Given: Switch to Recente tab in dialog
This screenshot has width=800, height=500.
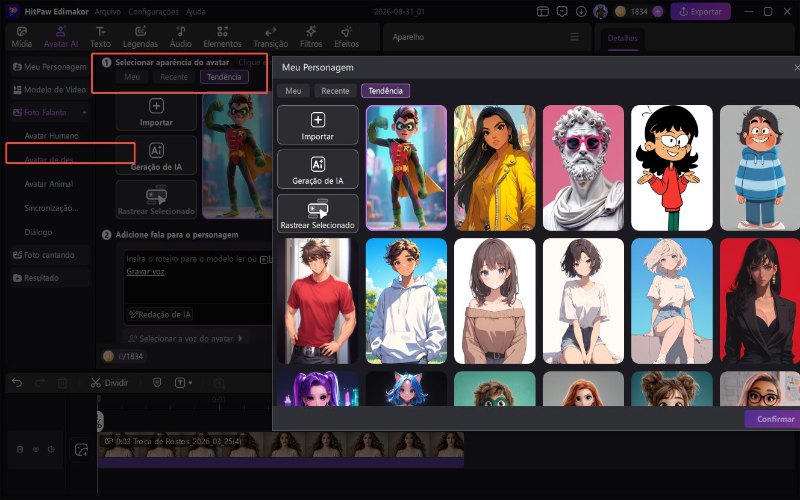Looking at the screenshot, I should click(x=335, y=91).
